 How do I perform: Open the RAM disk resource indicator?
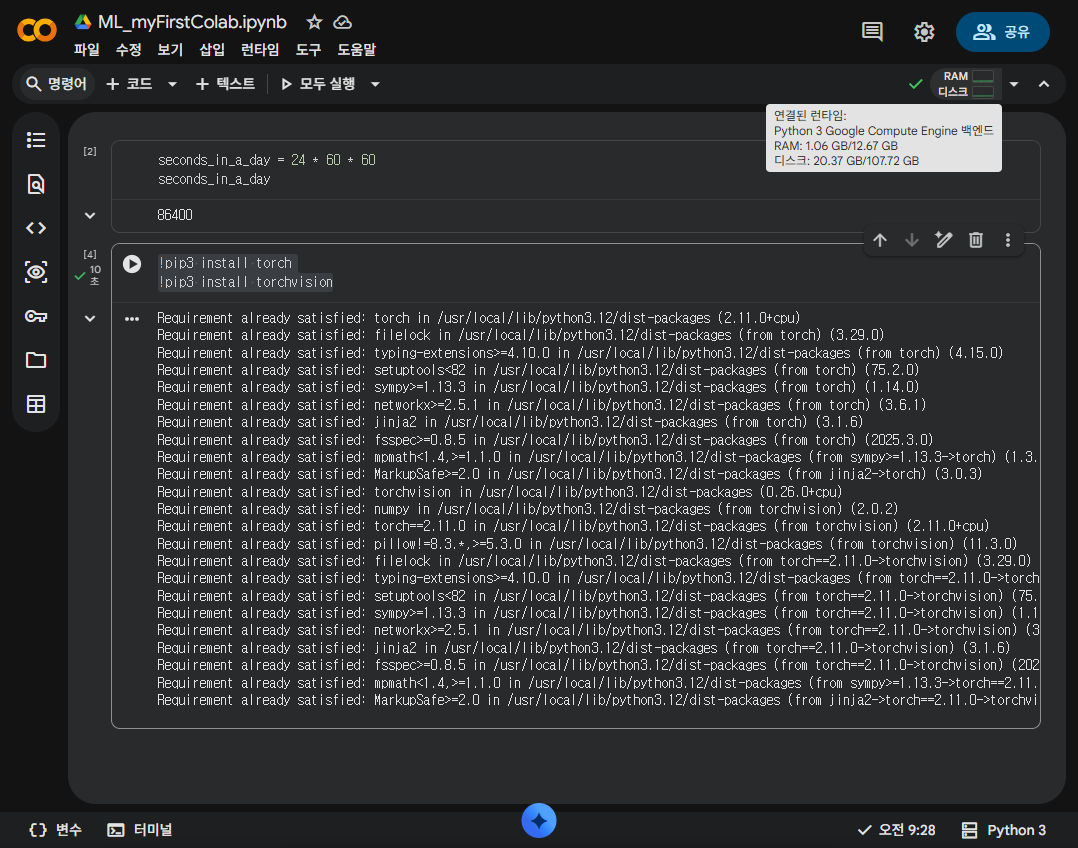tap(966, 84)
